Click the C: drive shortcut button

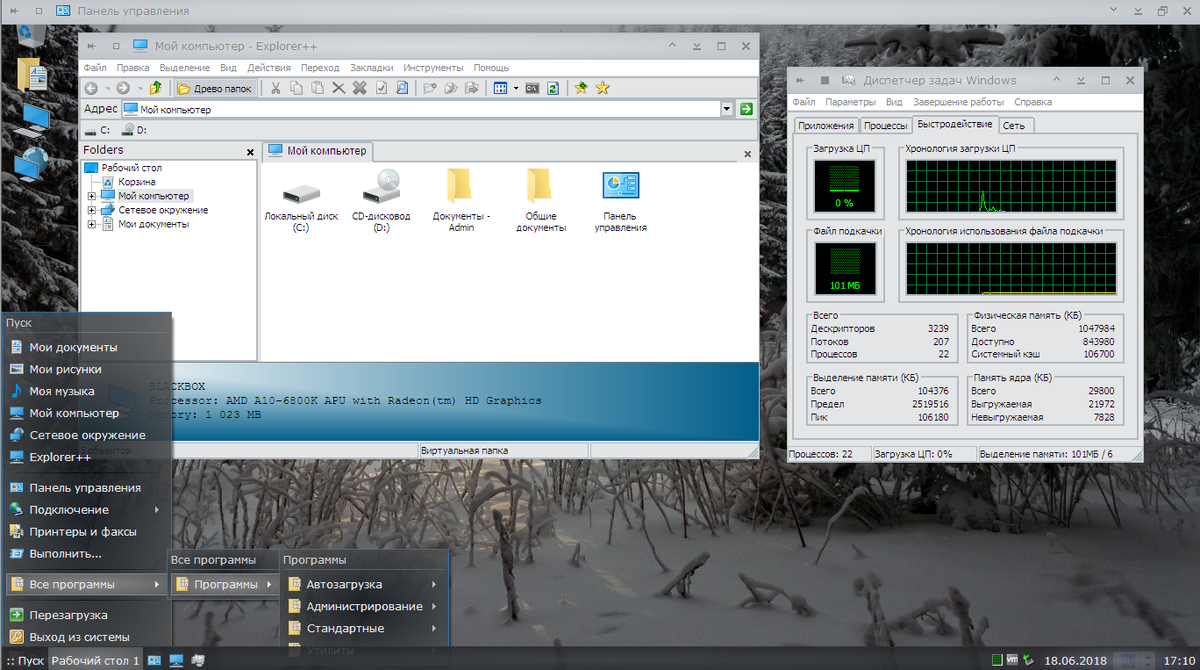pyautogui.click(x=98, y=130)
